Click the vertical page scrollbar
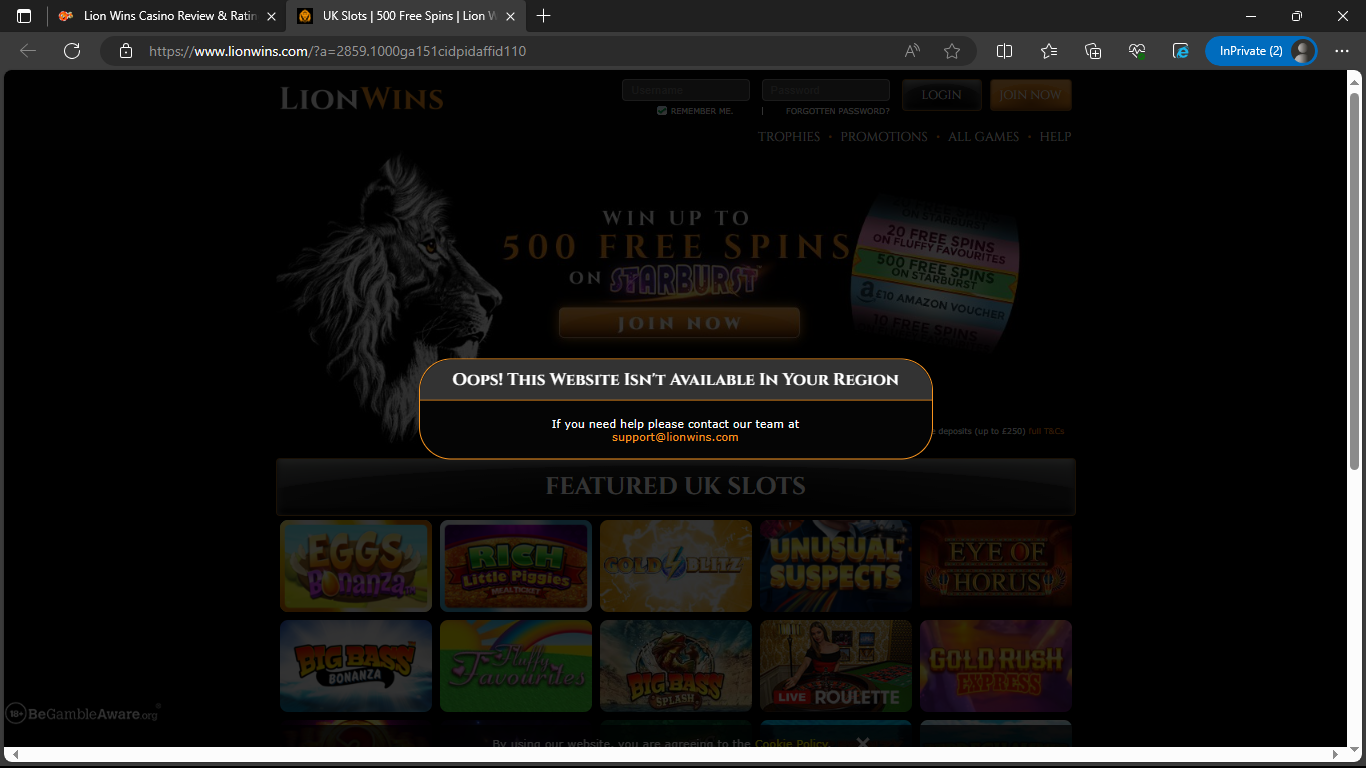 click(1355, 280)
